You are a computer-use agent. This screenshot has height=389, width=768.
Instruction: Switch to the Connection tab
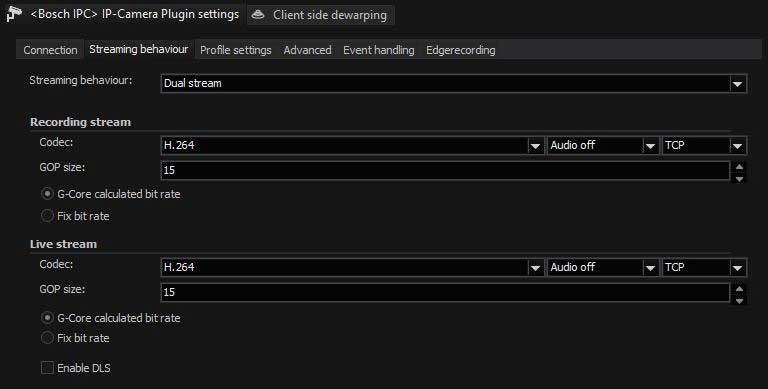coord(50,50)
